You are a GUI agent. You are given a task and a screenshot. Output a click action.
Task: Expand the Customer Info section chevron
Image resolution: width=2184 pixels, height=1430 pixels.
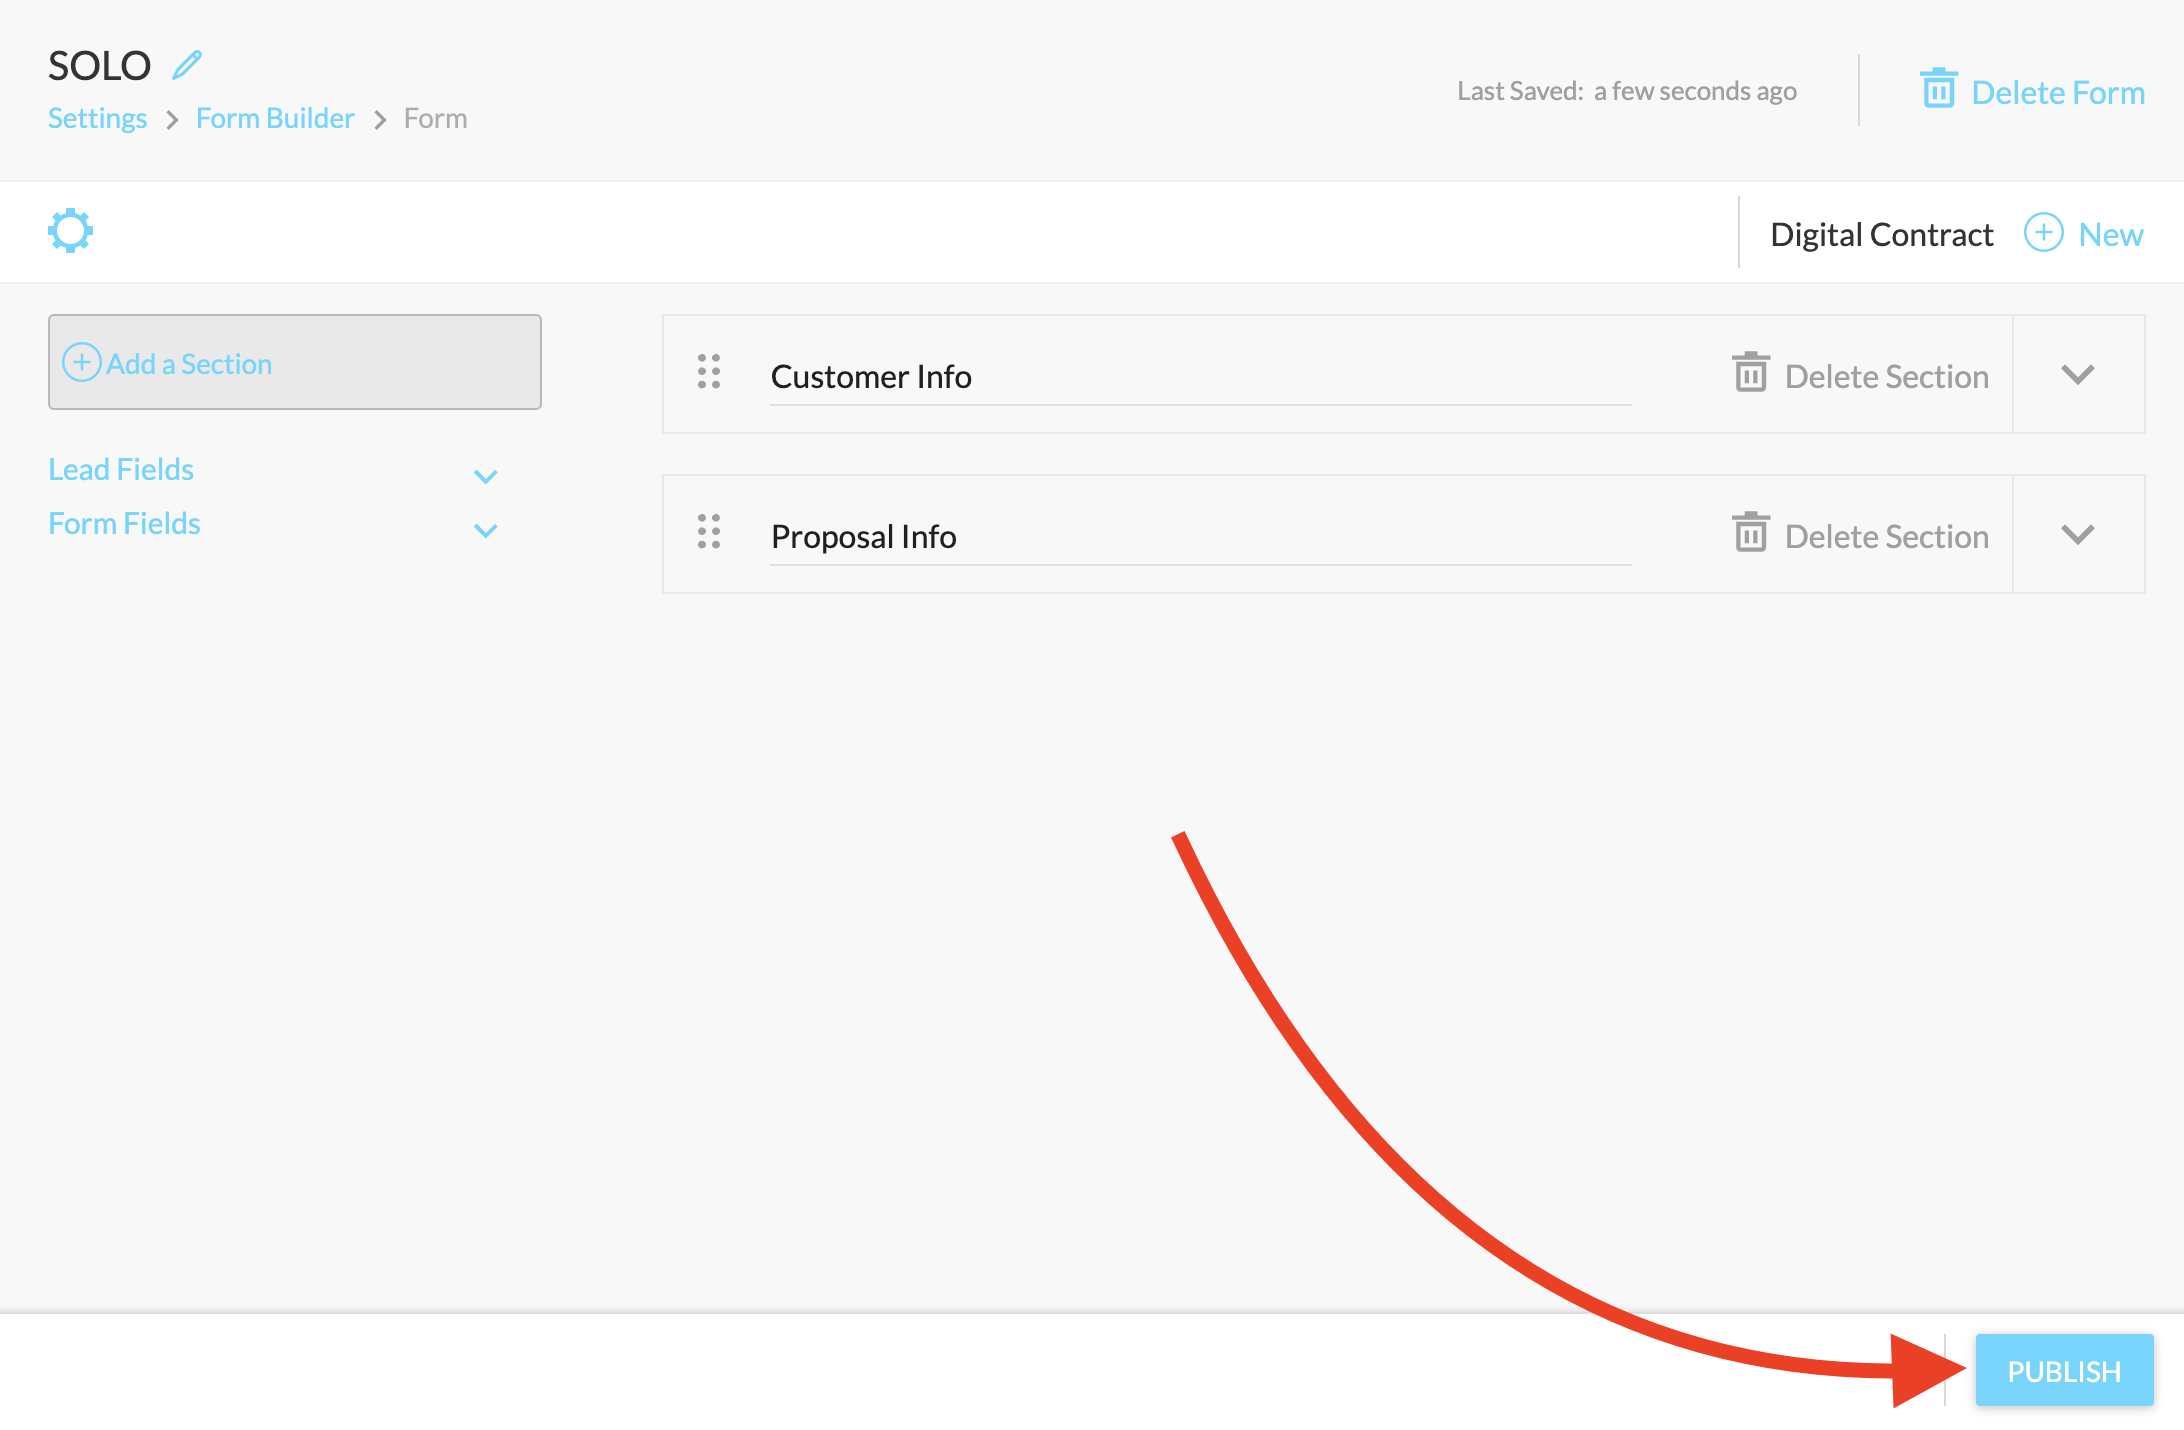click(x=2078, y=374)
